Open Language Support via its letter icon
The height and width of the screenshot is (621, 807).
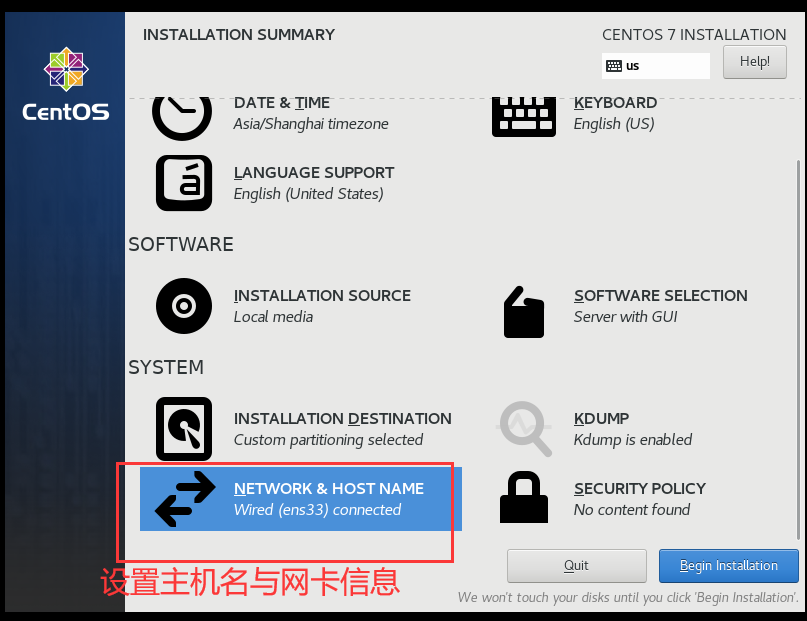click(184, 183)
